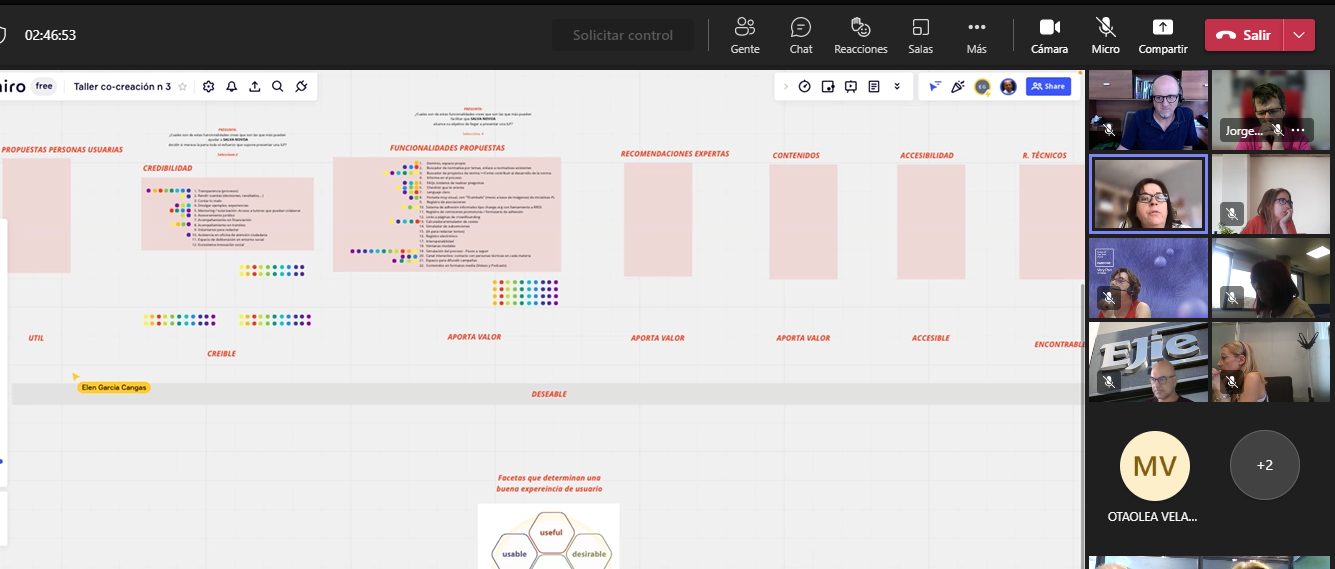Expand more Miro tools double chevron
1335x569 pixels.
pyautogui.click(x=897, y=87)
